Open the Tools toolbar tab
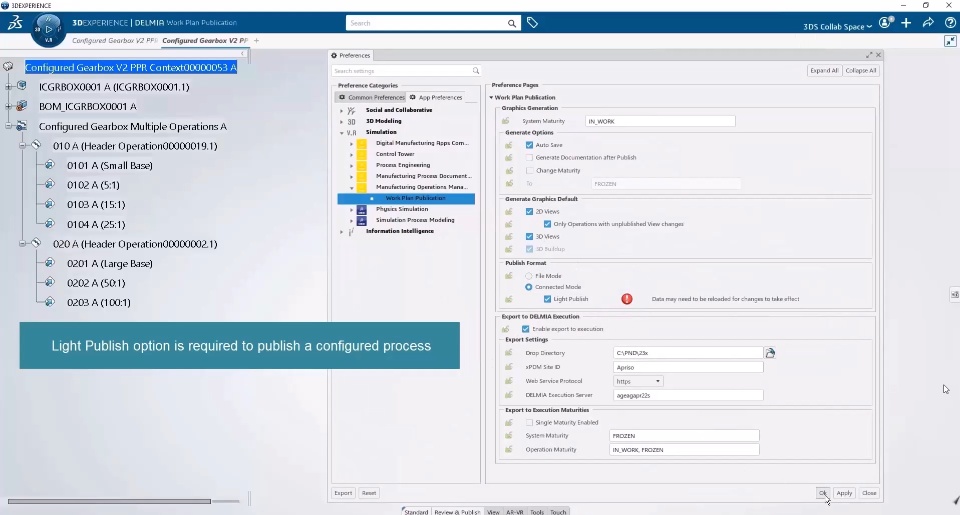960x515 pixels. tap(537, 511)
